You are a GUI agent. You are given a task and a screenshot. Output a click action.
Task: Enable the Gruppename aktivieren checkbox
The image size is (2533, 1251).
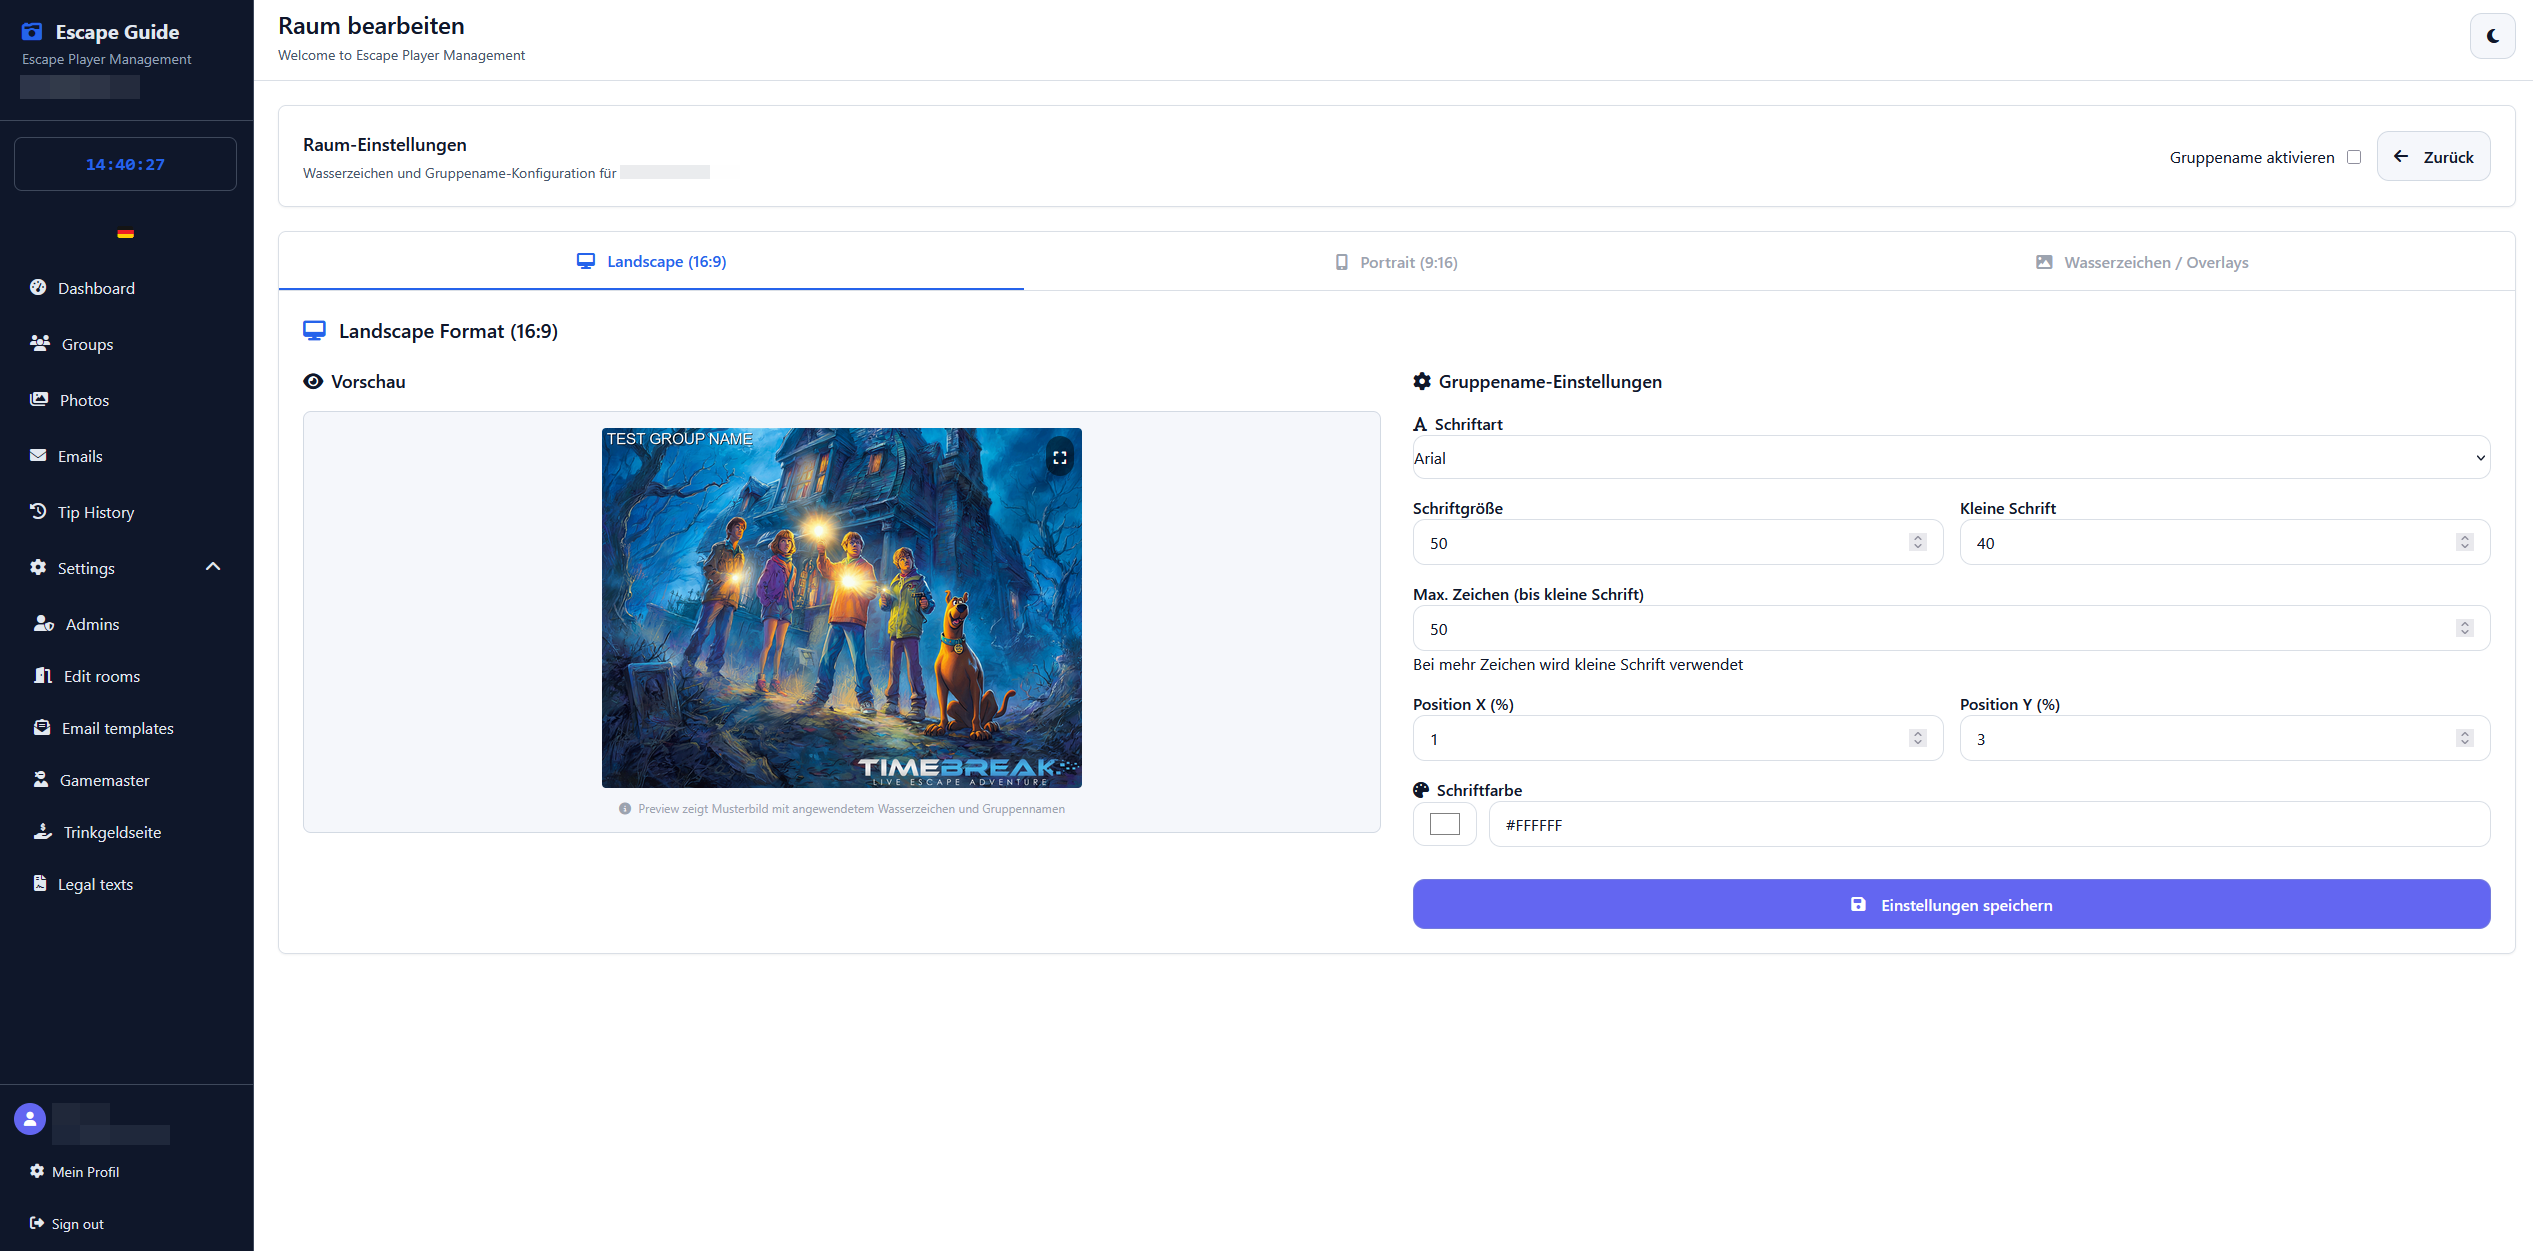2354,157
